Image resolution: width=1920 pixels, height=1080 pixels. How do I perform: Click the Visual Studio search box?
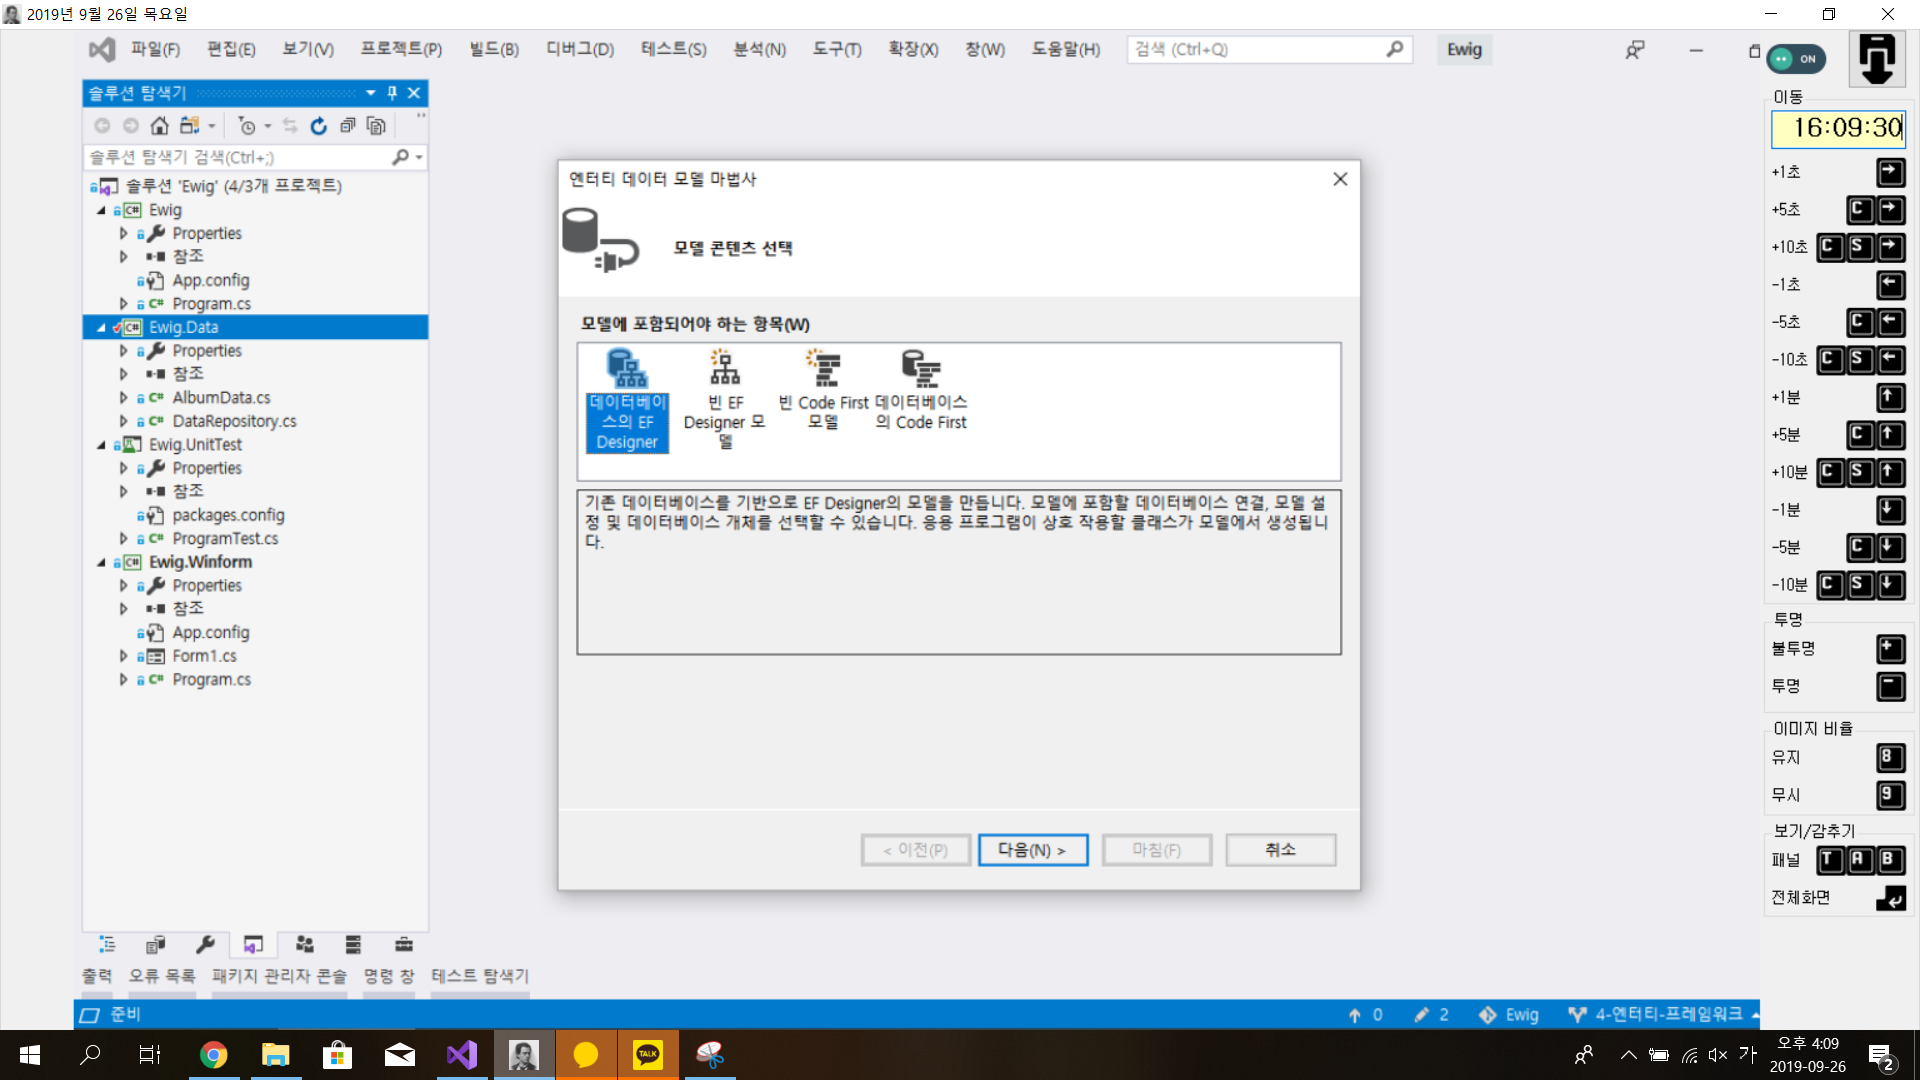tap(1258, 49)
